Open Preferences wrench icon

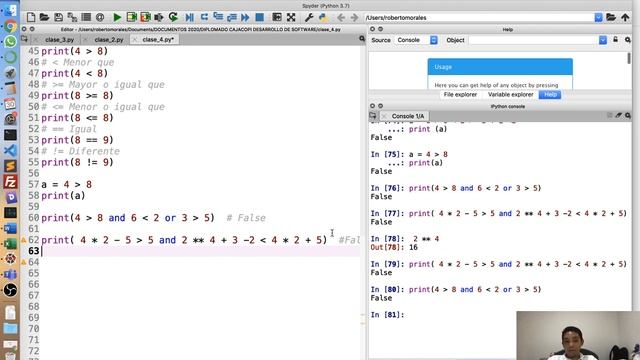(309, 17)
